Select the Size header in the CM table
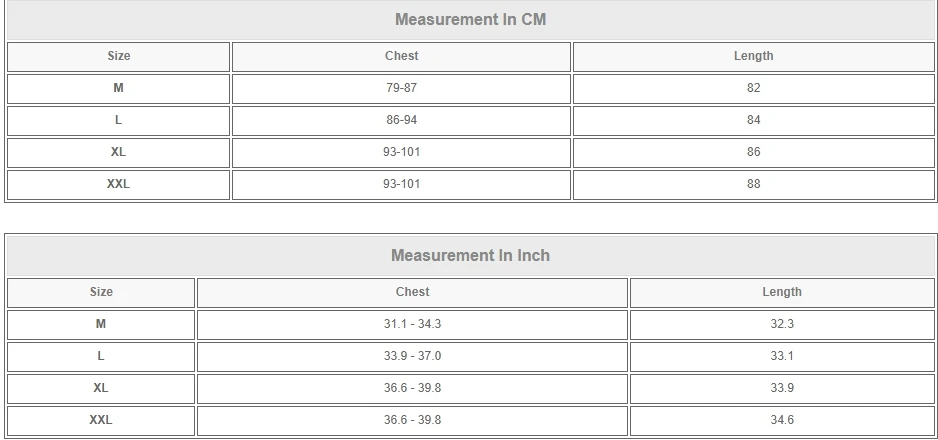 pyautogui.click(x=119, y=56)
